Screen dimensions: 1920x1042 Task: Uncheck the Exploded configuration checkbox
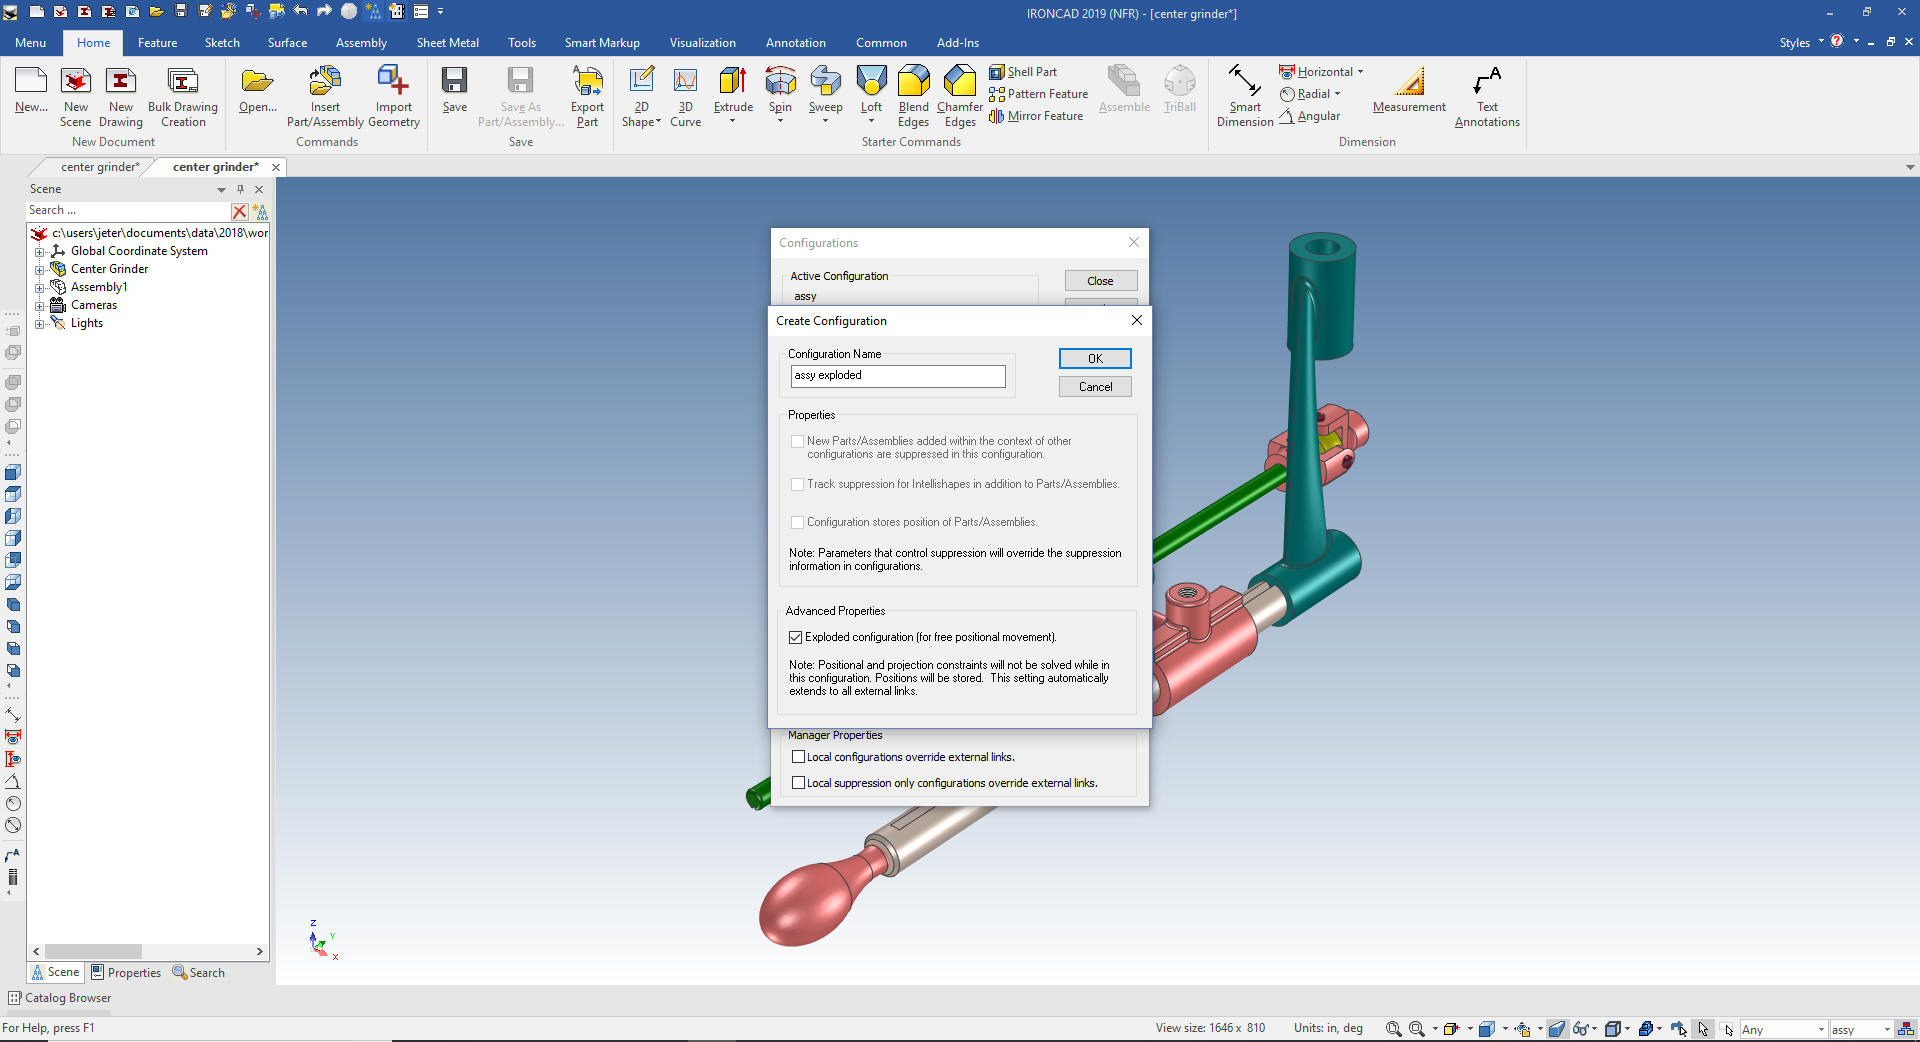click(x=796, y=637)
